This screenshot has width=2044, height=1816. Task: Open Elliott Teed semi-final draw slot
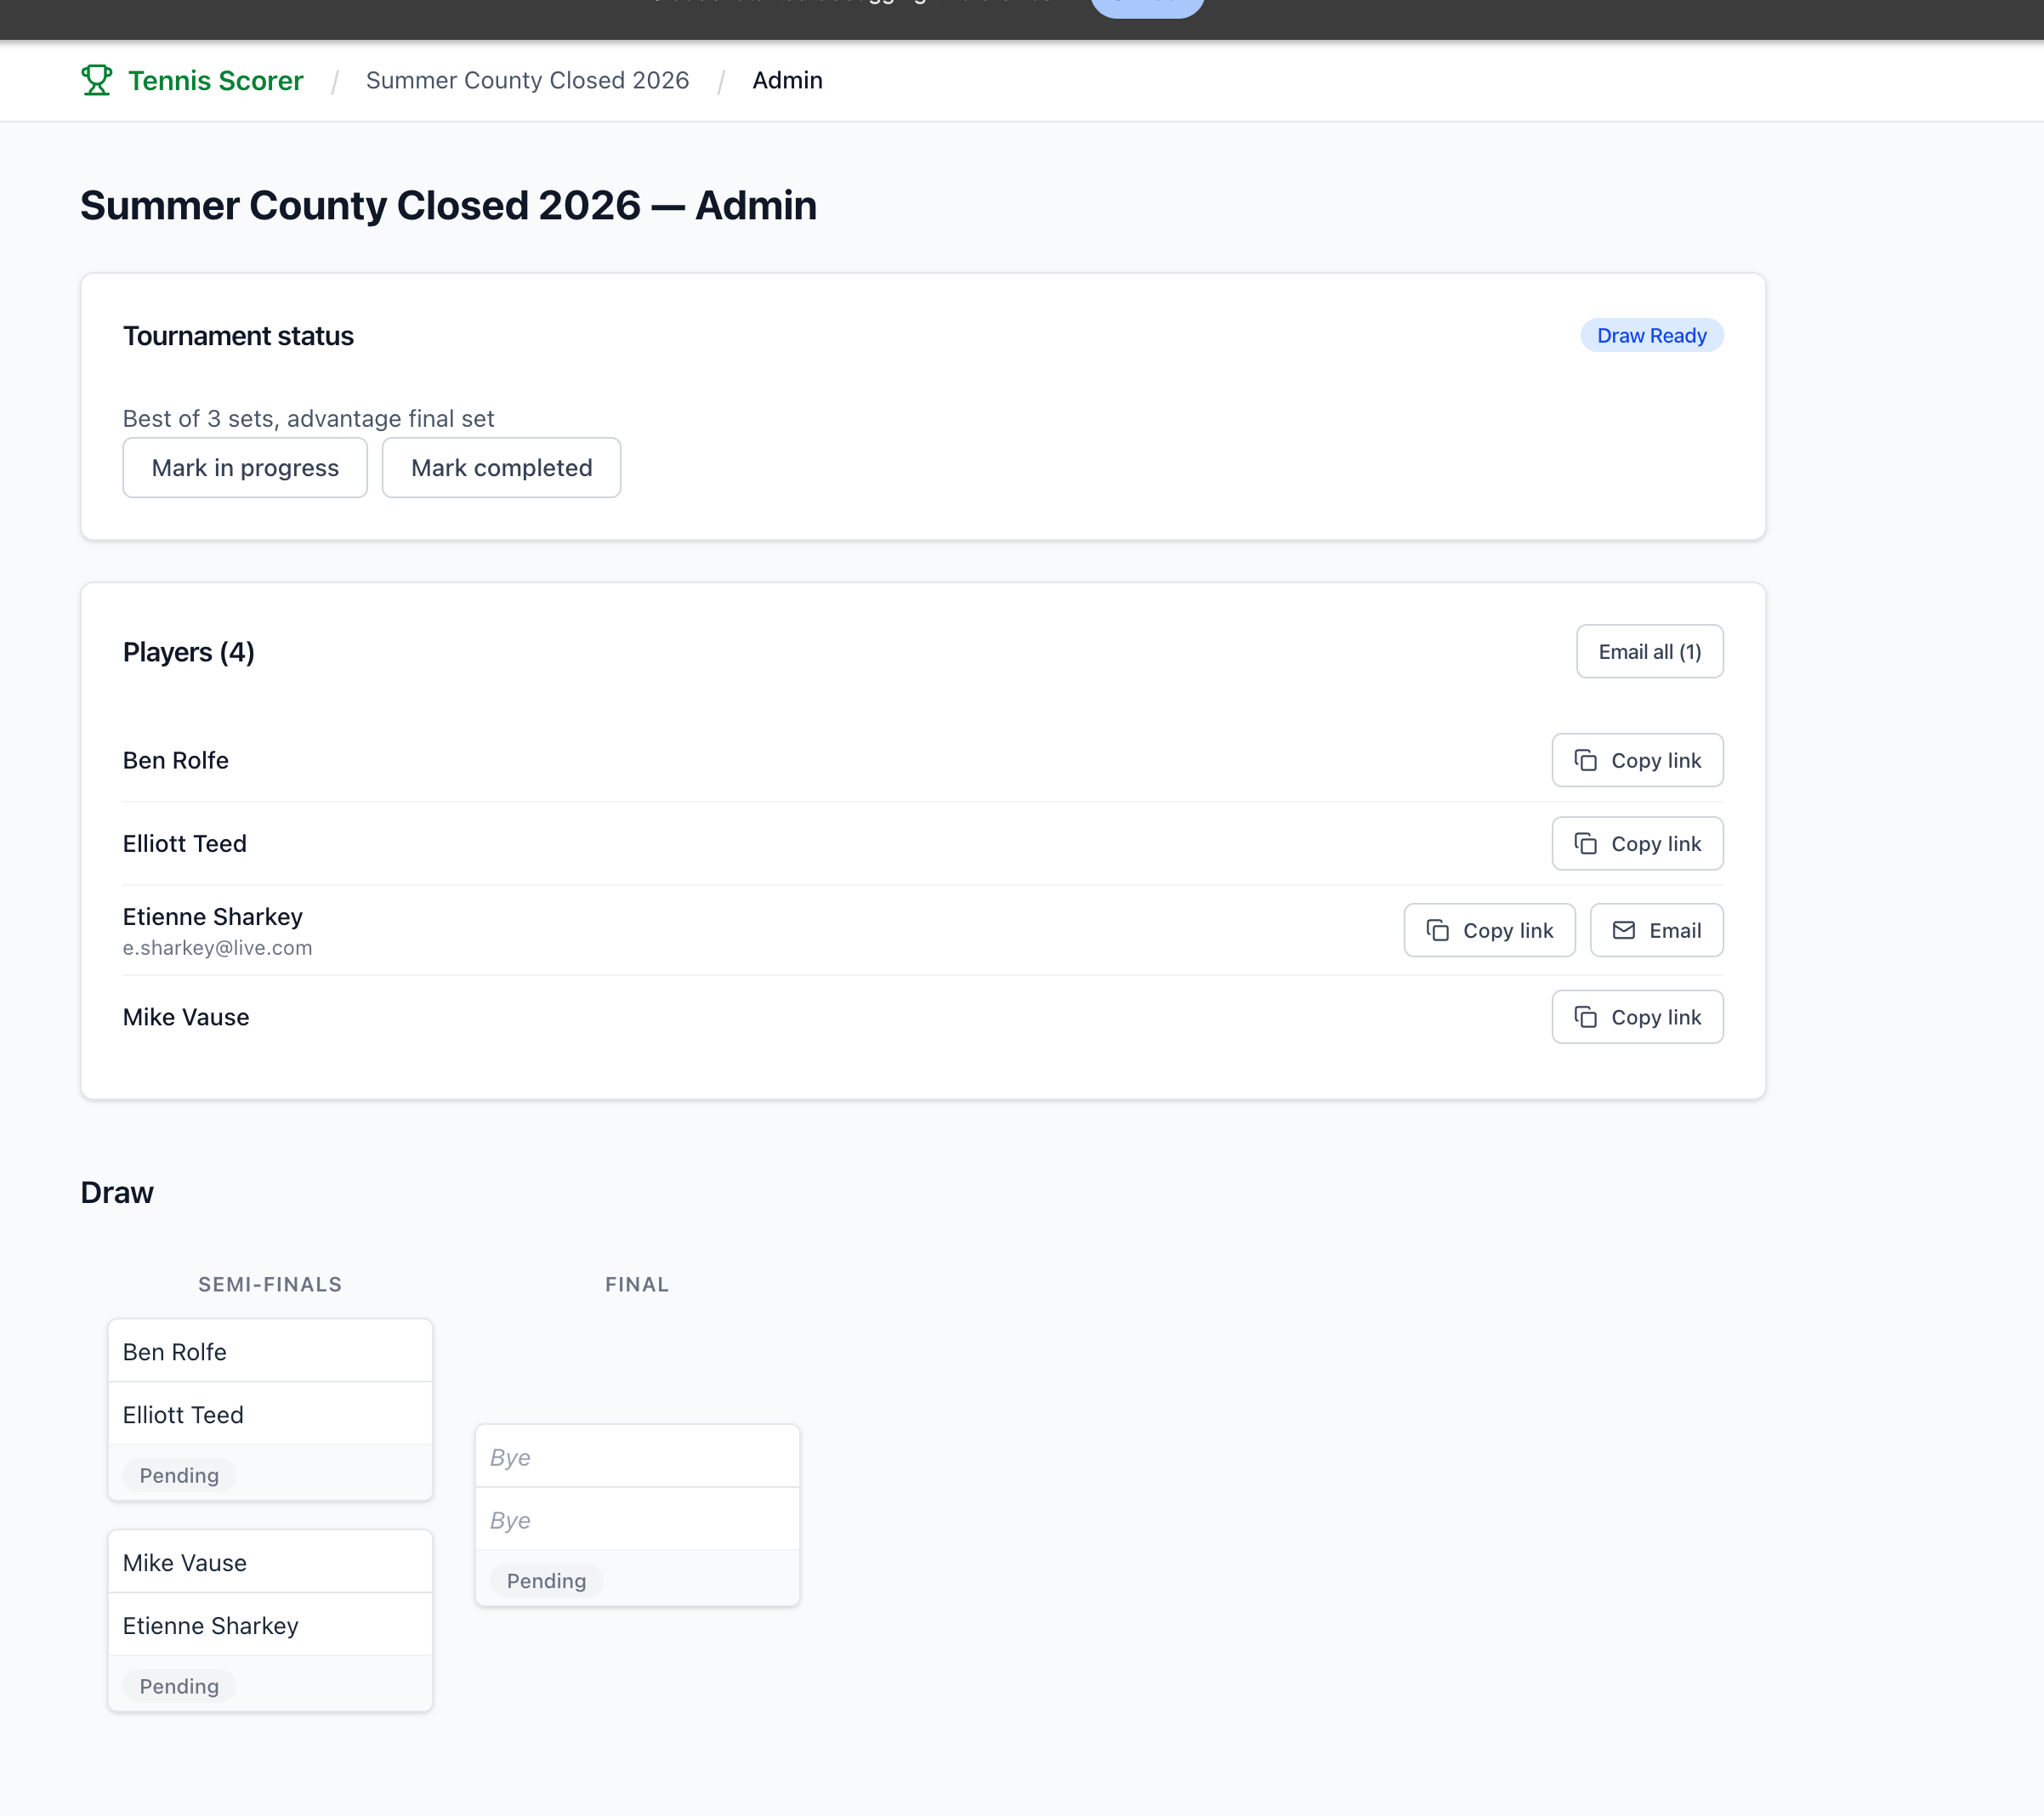tap(270, 1414)
